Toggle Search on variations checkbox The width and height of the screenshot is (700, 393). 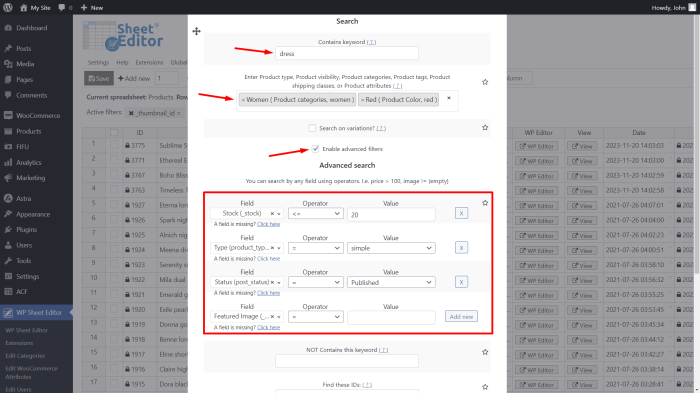312,128
